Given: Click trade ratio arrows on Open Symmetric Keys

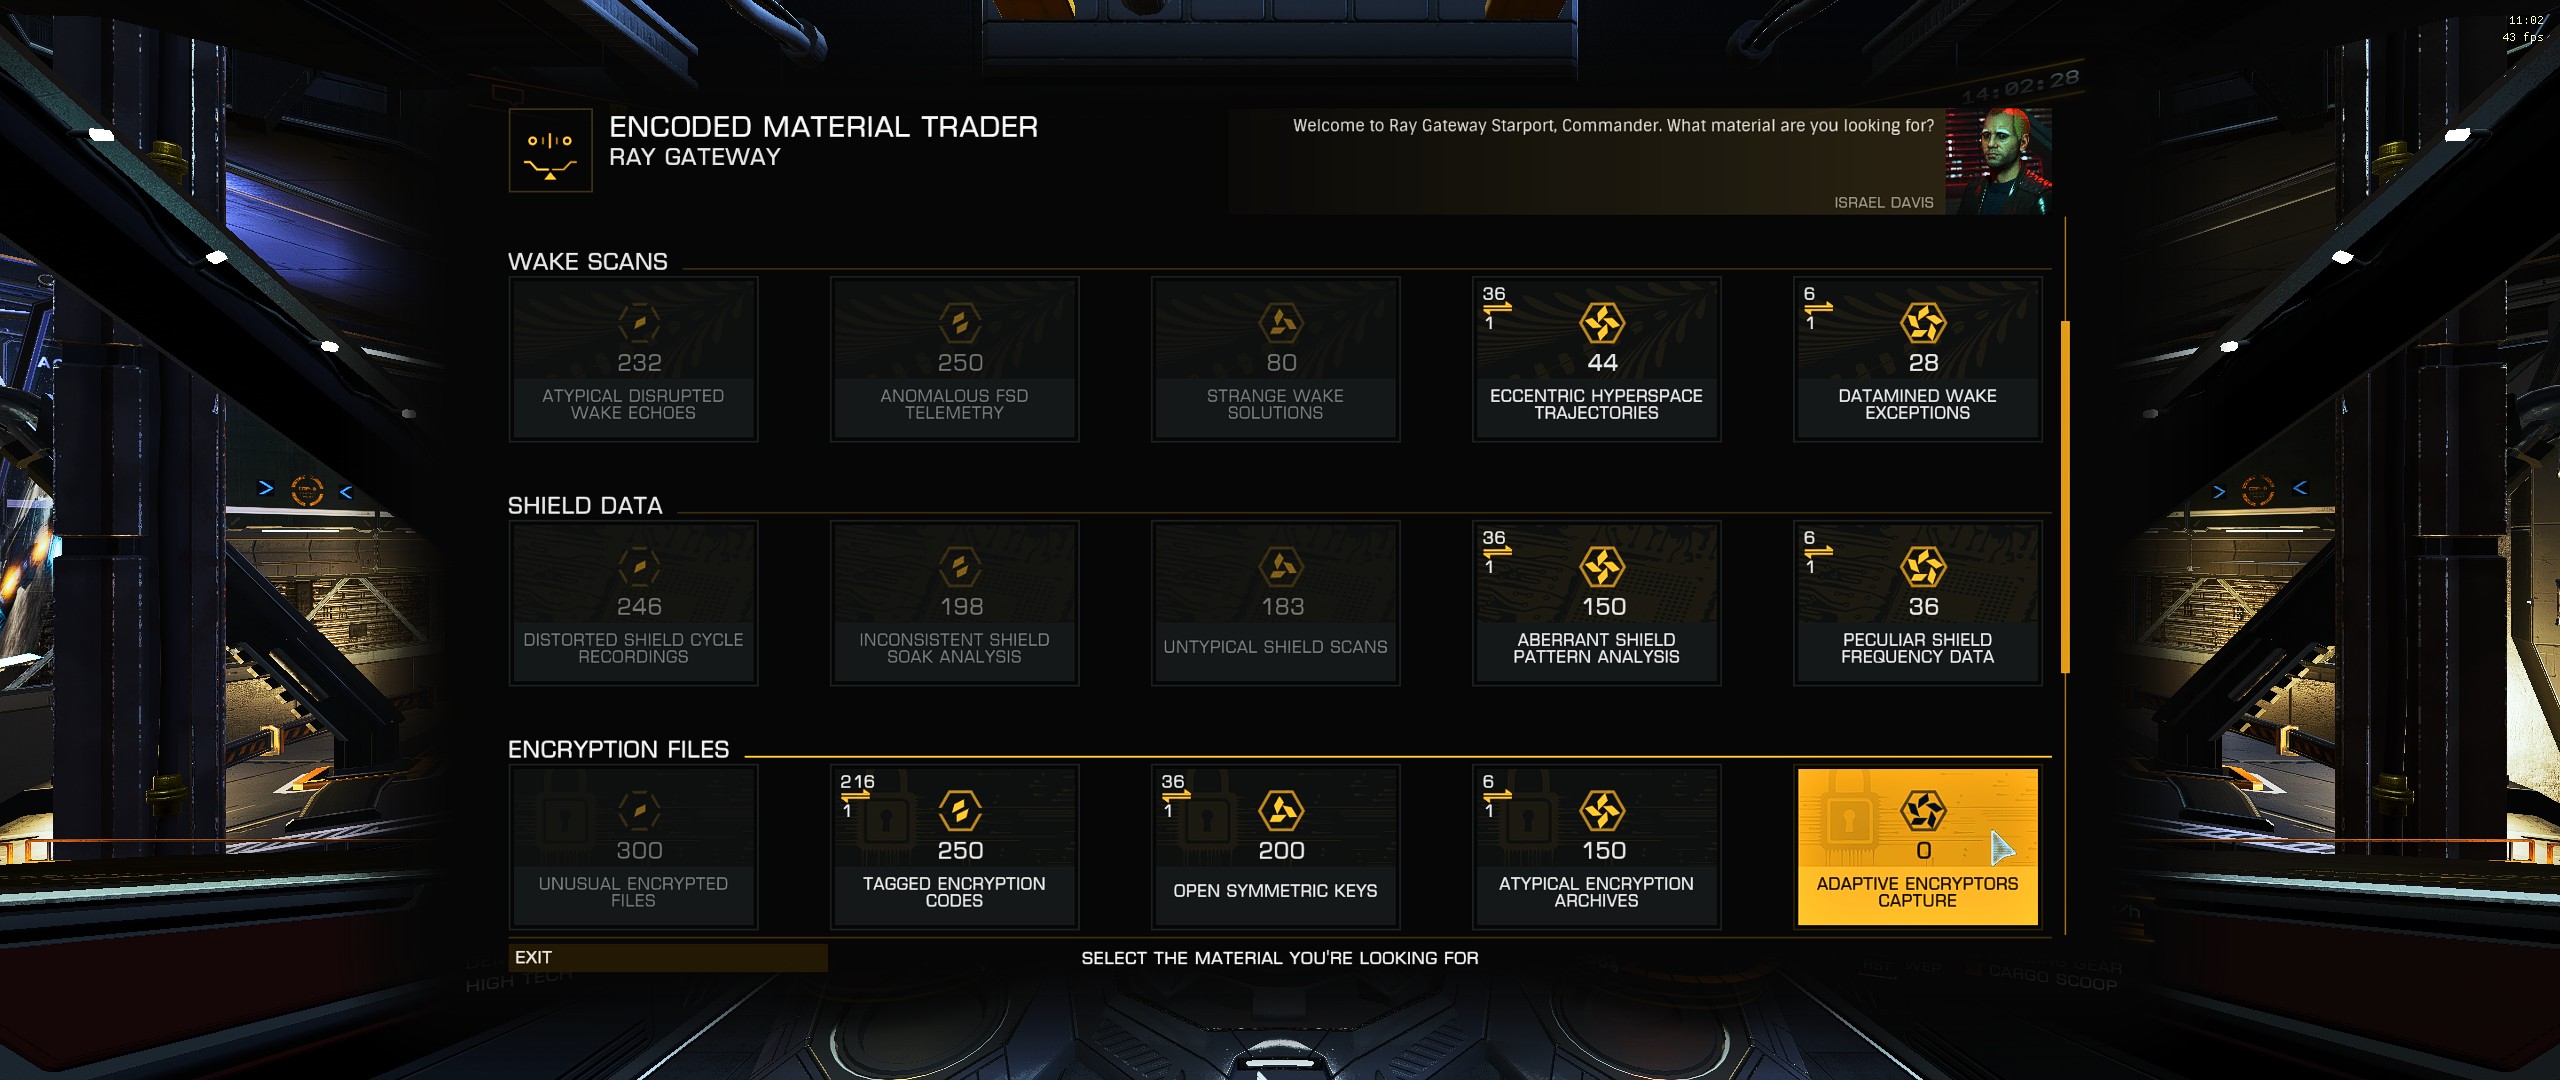Looking at the screenshot, I should pos(1176,796).
